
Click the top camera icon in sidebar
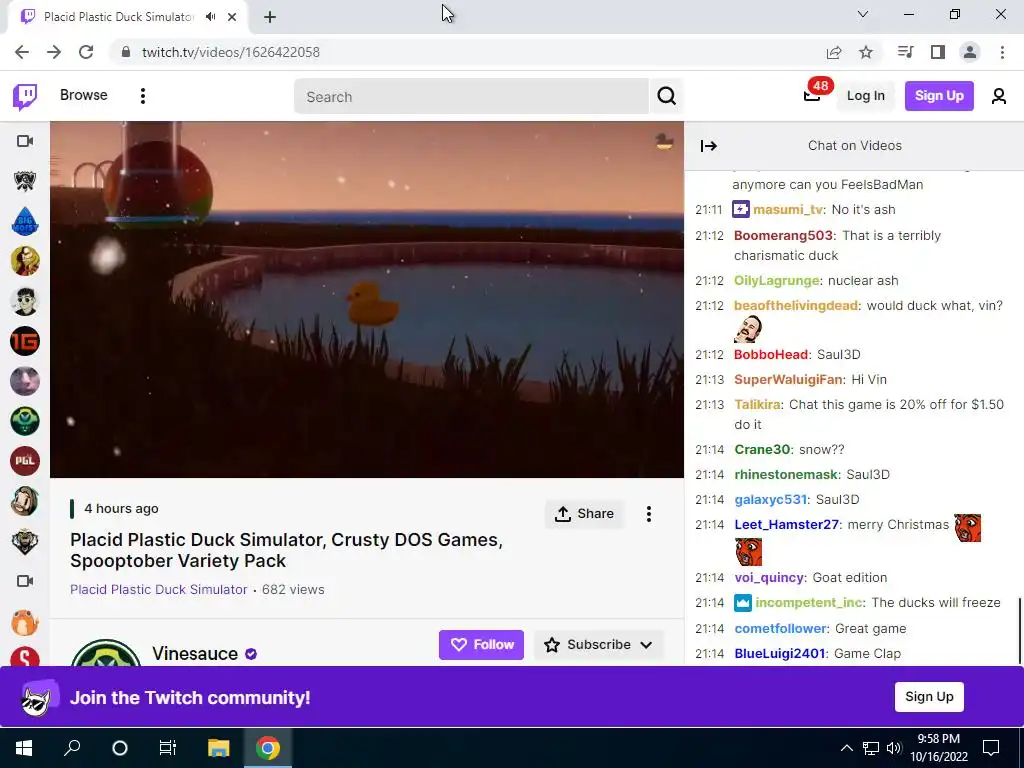[x=25, y=141]
